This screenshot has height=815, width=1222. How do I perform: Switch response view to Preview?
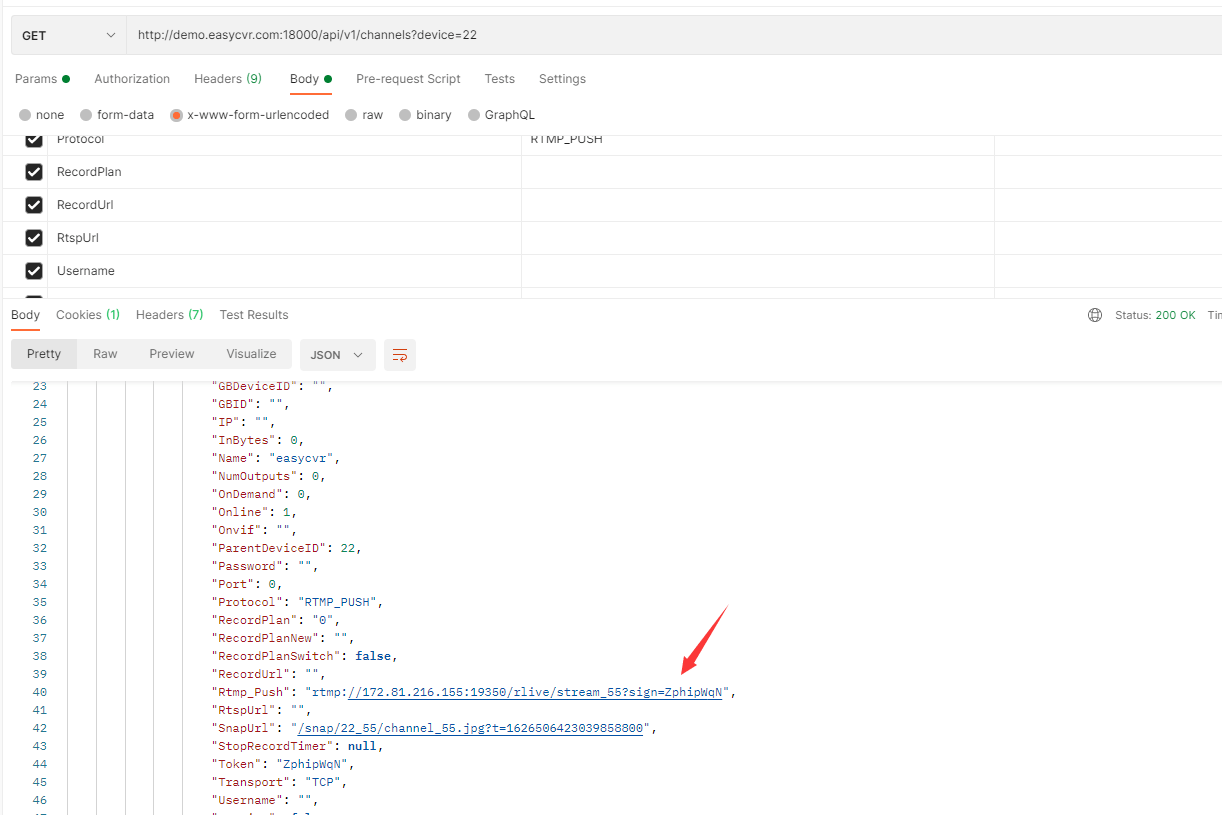pyautogui.click(x=172, y=354)
